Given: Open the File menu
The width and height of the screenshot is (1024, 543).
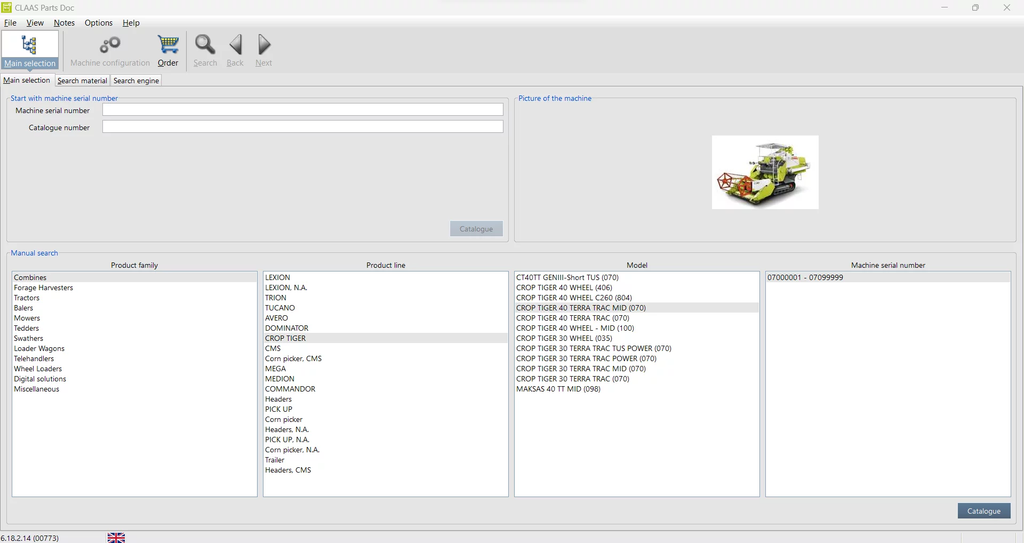Looking at the screenshot, I should tap(10, 22).
